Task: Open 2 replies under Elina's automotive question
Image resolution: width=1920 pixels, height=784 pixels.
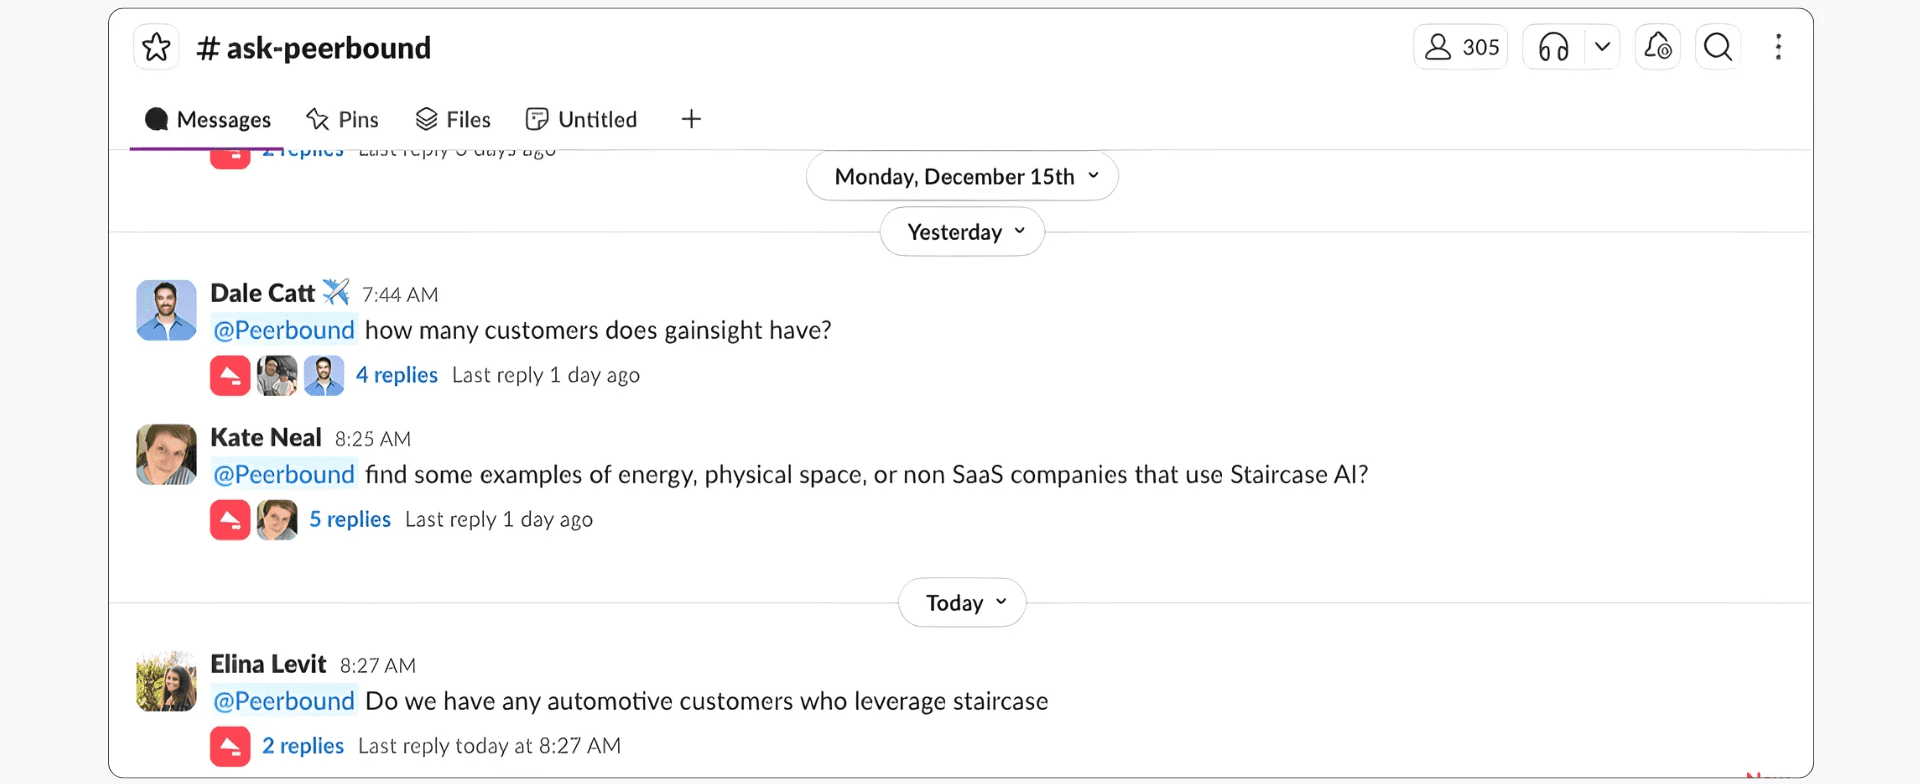Action: pyautogui.click(x=303, y=745)
